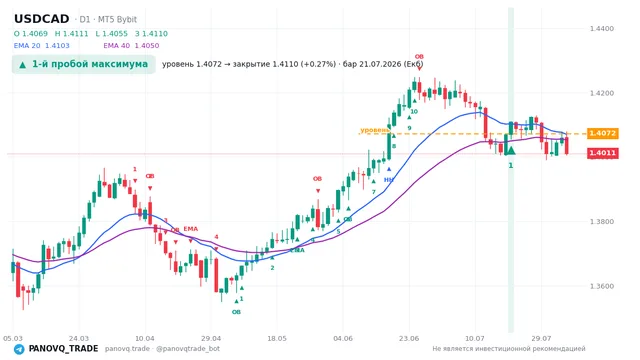The height and width of the screenshot is (360, 640).
Task: Click the 24.03 date label
Action: pyautogui.click(x=79, y=338)
